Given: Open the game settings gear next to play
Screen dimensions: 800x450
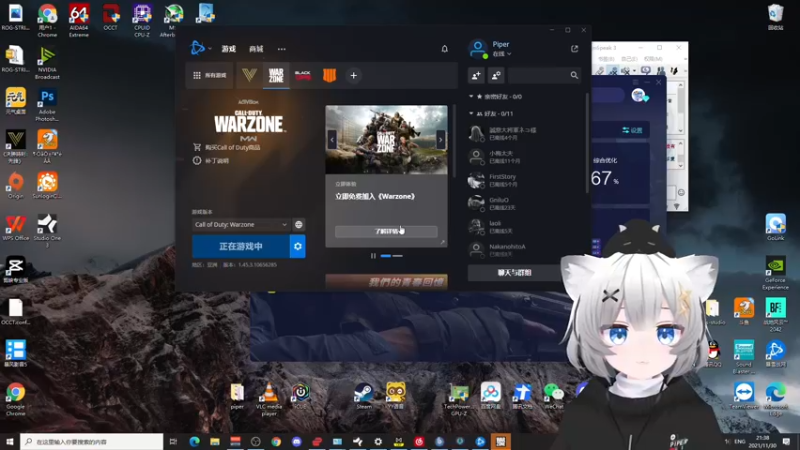Looking at the screenshot, I should coord(298,246).
